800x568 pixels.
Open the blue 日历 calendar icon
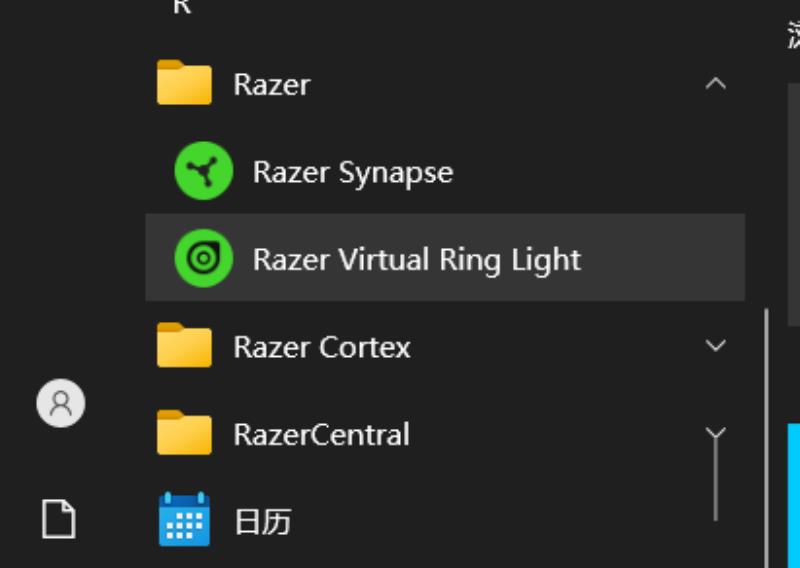coord(184,519)
